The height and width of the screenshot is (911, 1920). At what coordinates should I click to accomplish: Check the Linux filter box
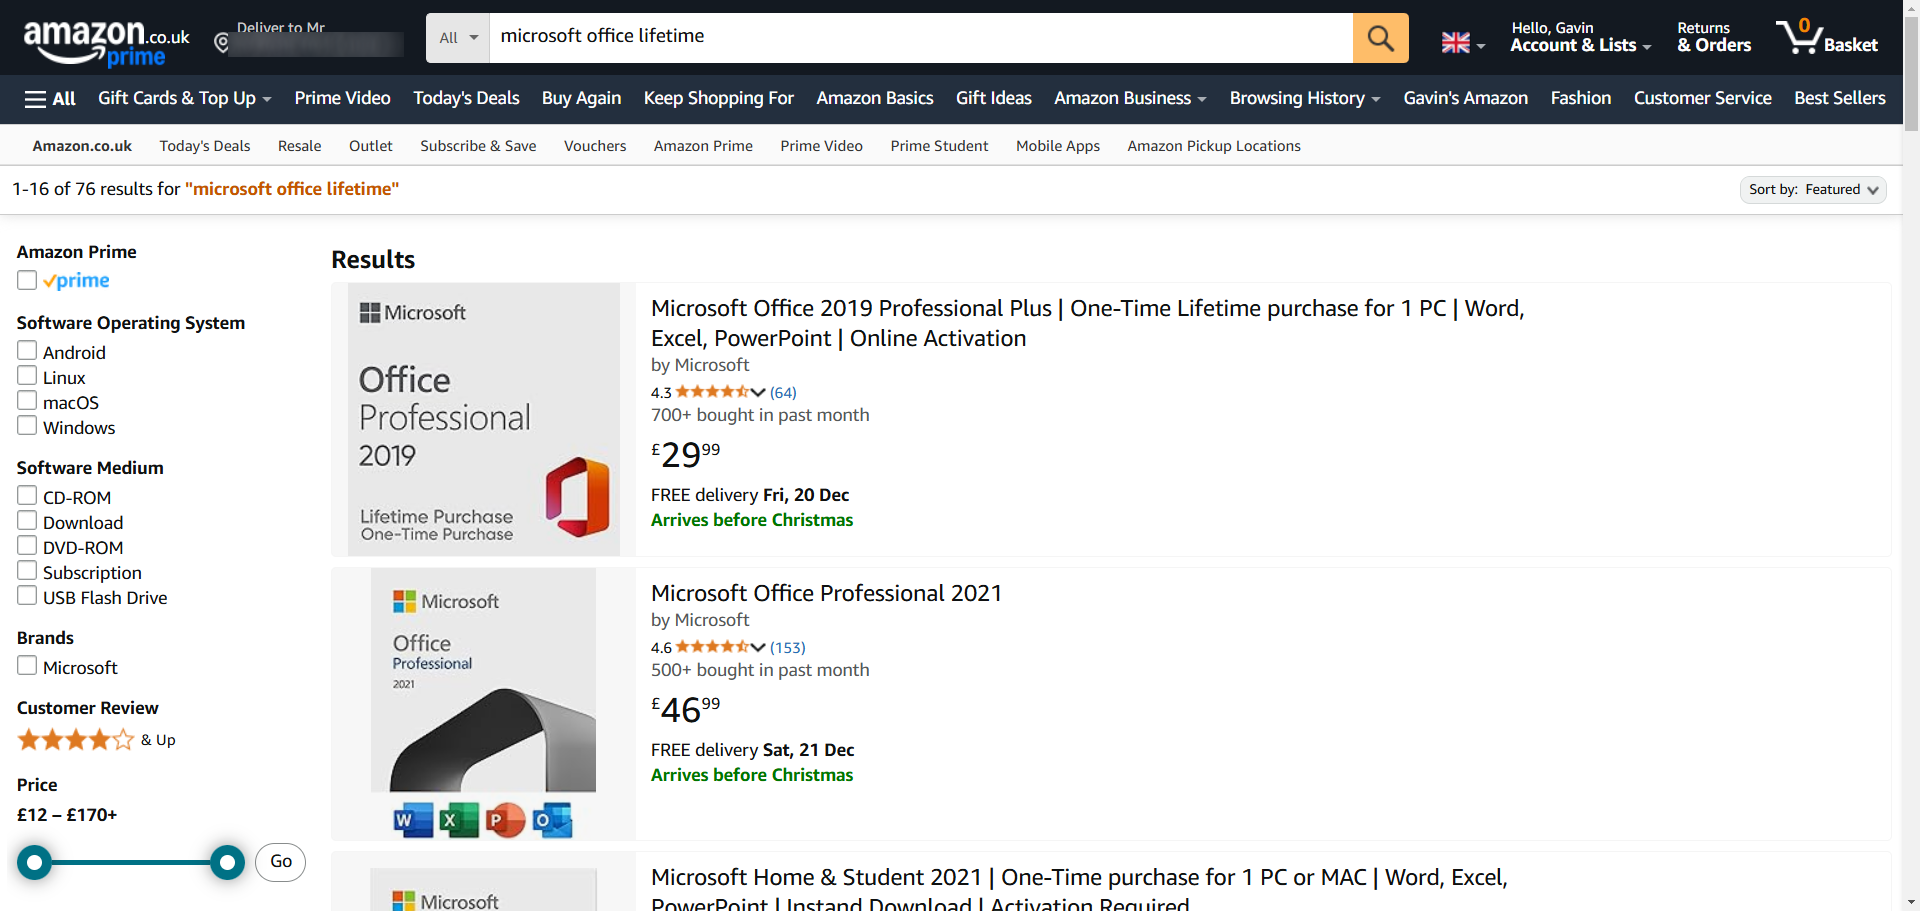point(27,376)
